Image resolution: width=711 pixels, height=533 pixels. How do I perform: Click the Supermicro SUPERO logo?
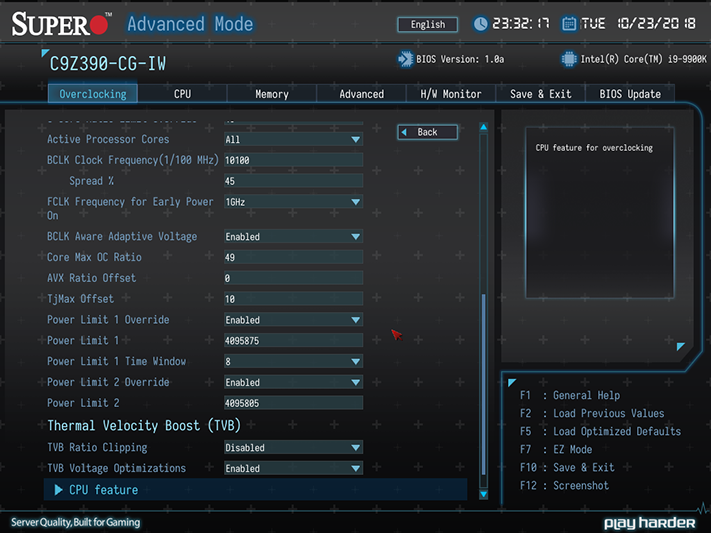click(61, 24)
